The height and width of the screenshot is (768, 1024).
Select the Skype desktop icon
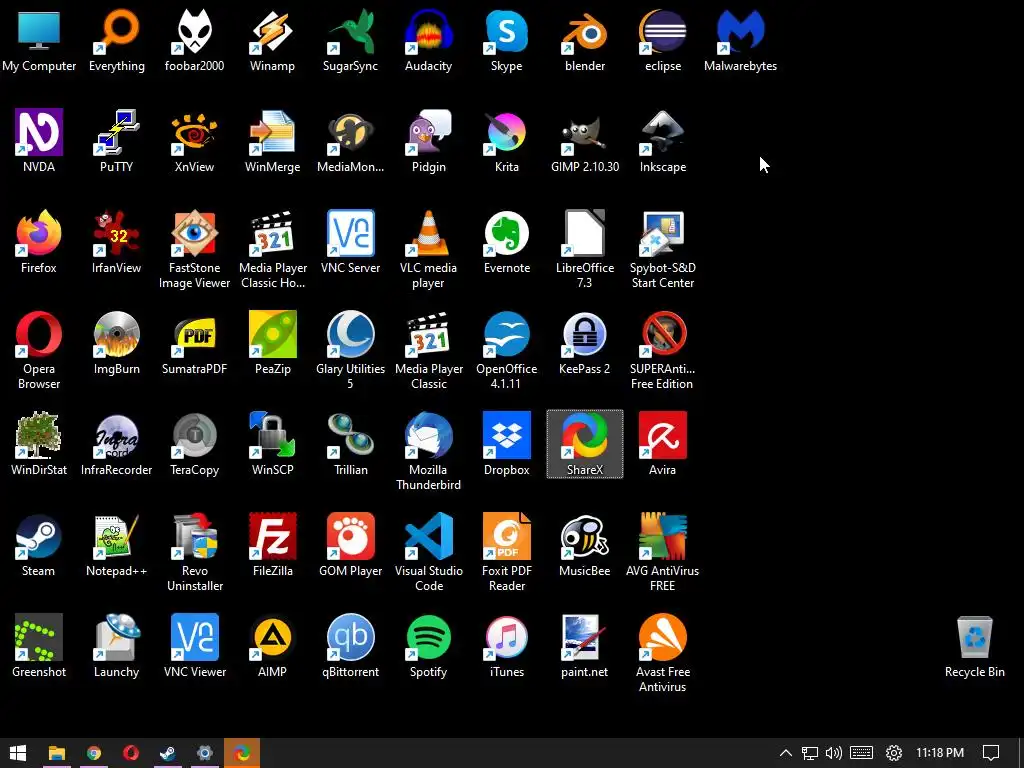point(506,40)
